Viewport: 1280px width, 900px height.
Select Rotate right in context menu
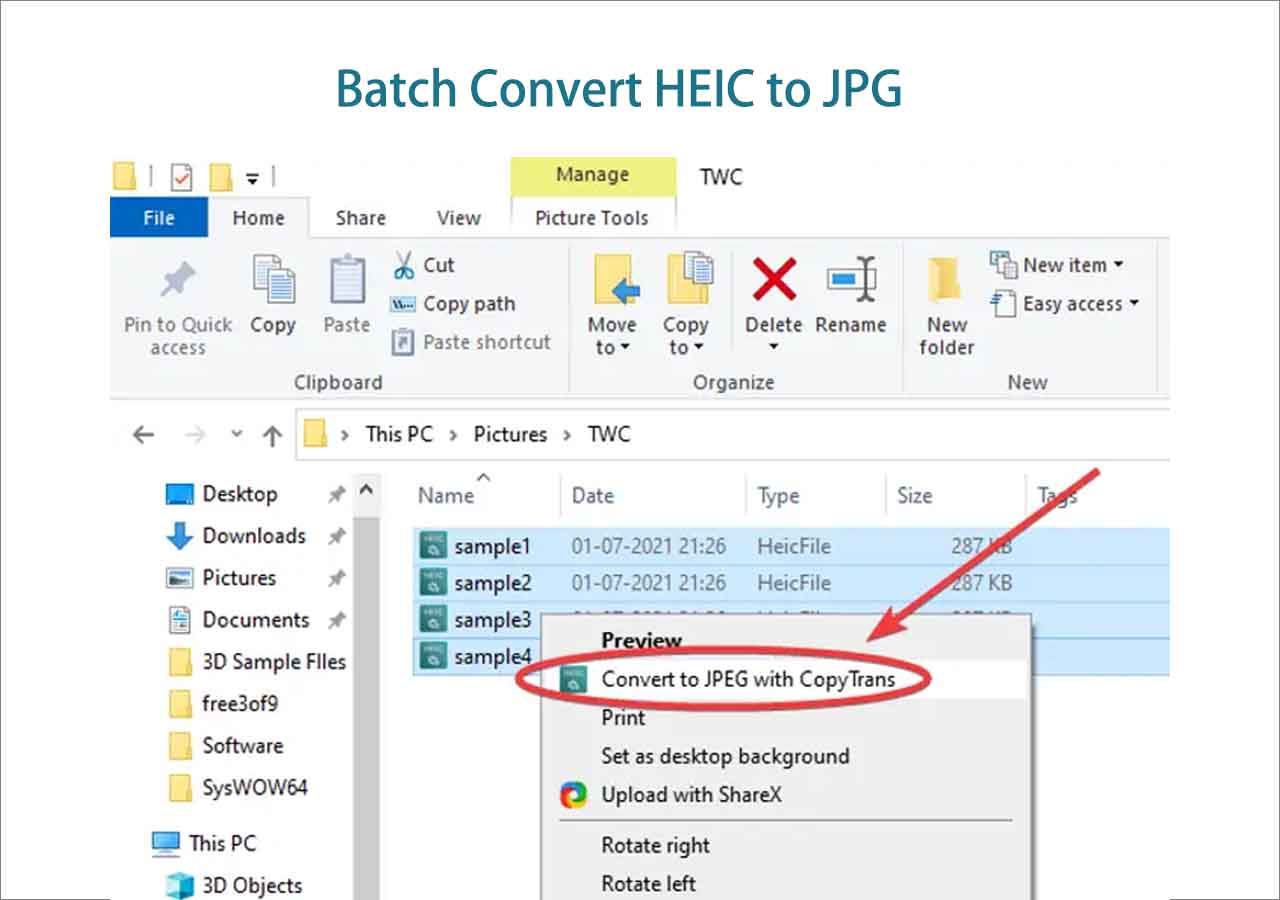656,845
